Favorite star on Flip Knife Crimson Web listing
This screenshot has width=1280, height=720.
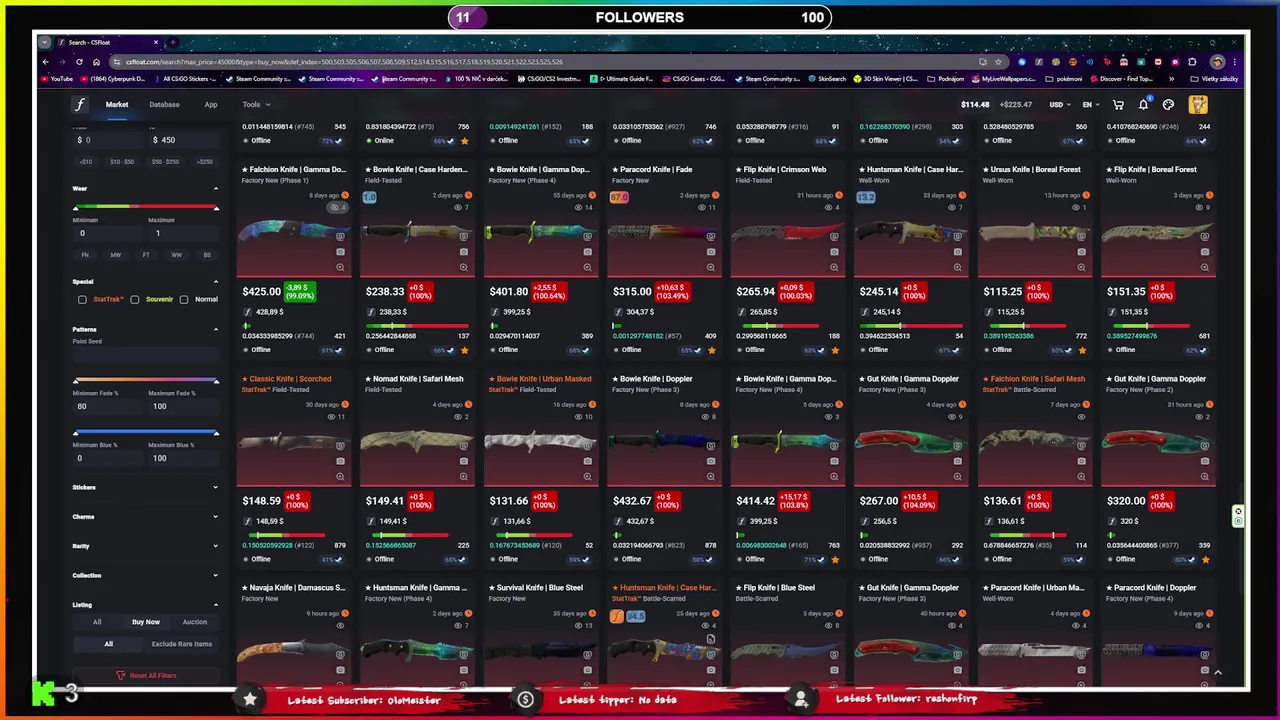pyautogui.click(x=835, y=350)
